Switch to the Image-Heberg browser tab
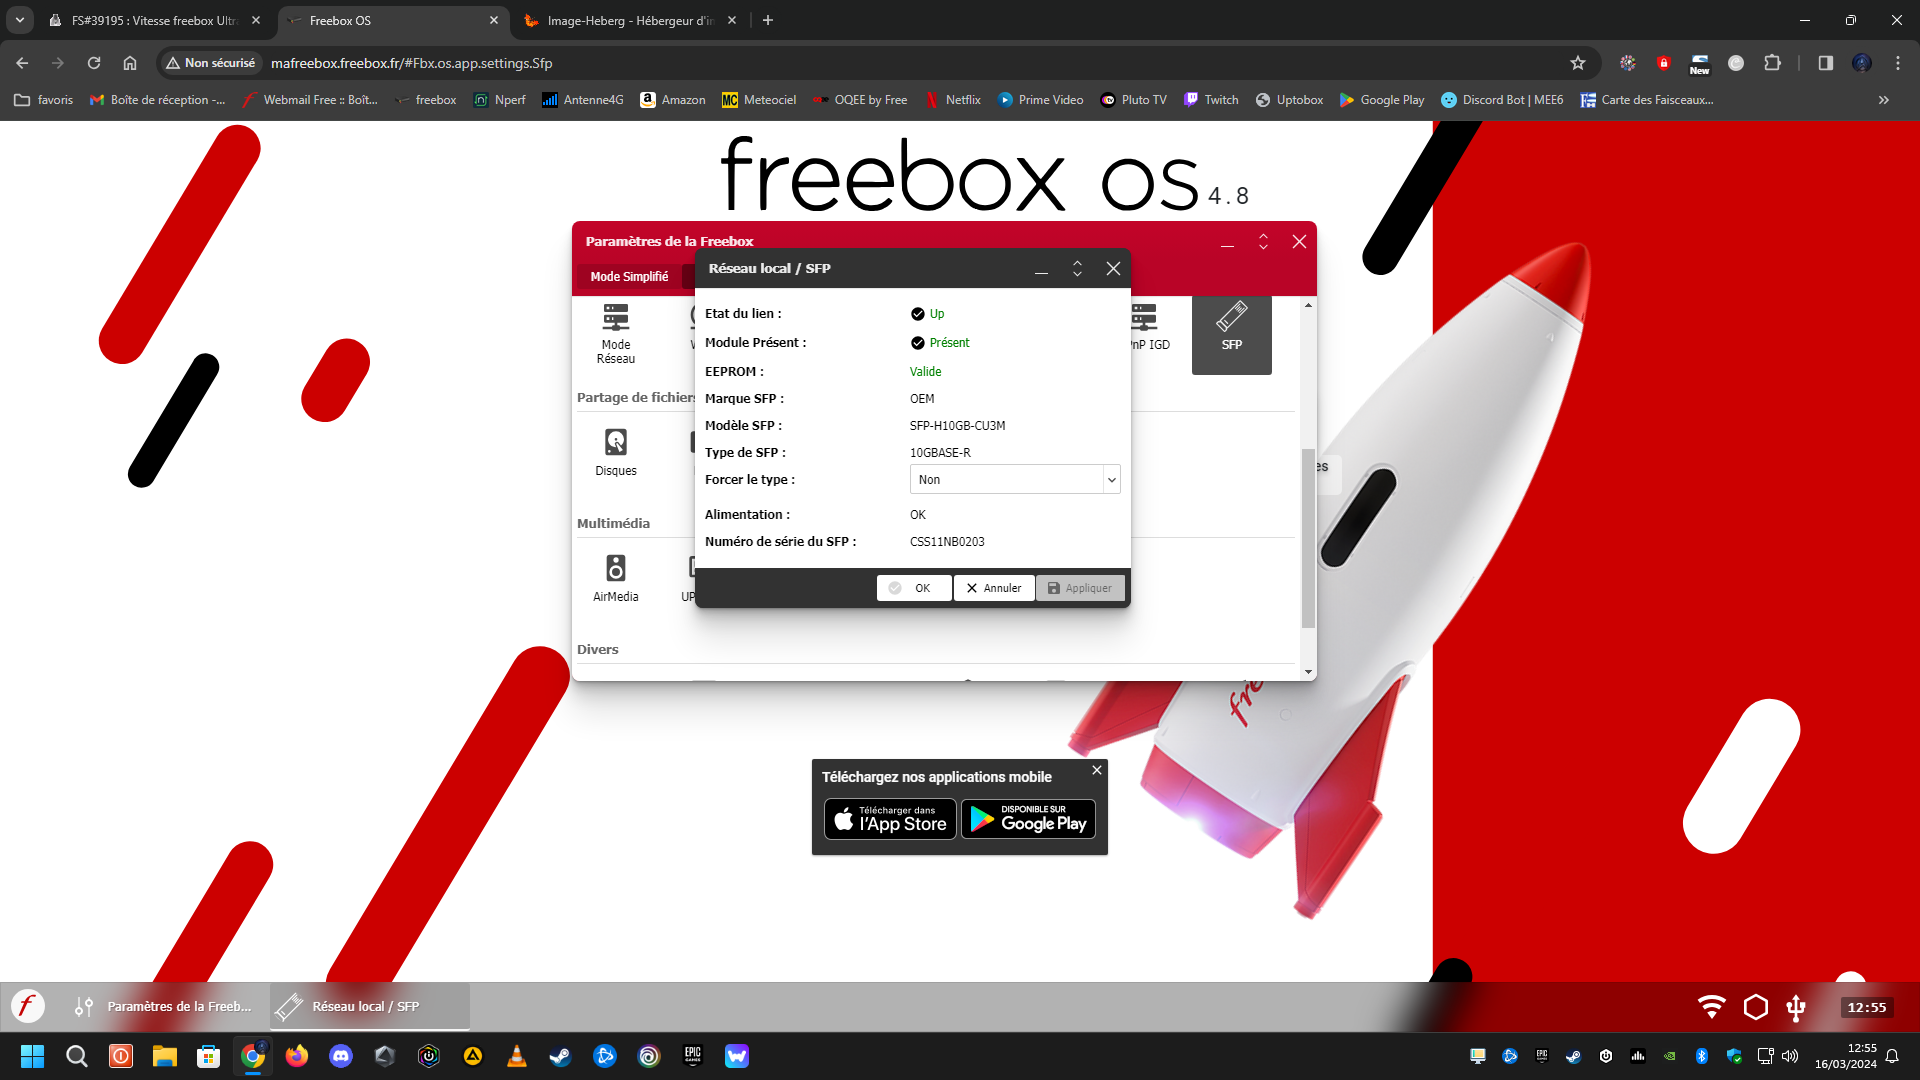1920x1080 pixels. point(630,20)
